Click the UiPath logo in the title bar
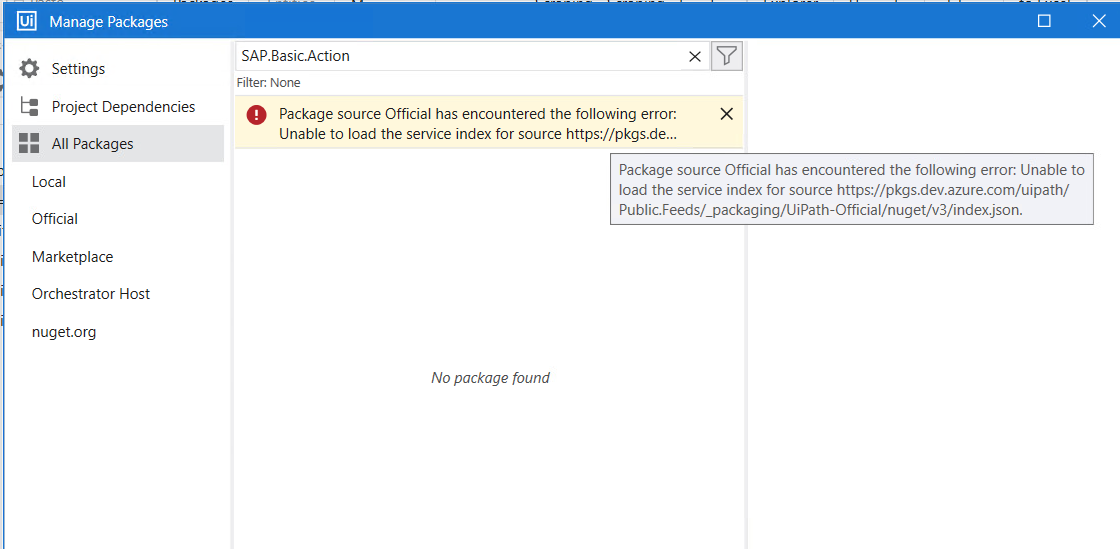 pos(26,21)
